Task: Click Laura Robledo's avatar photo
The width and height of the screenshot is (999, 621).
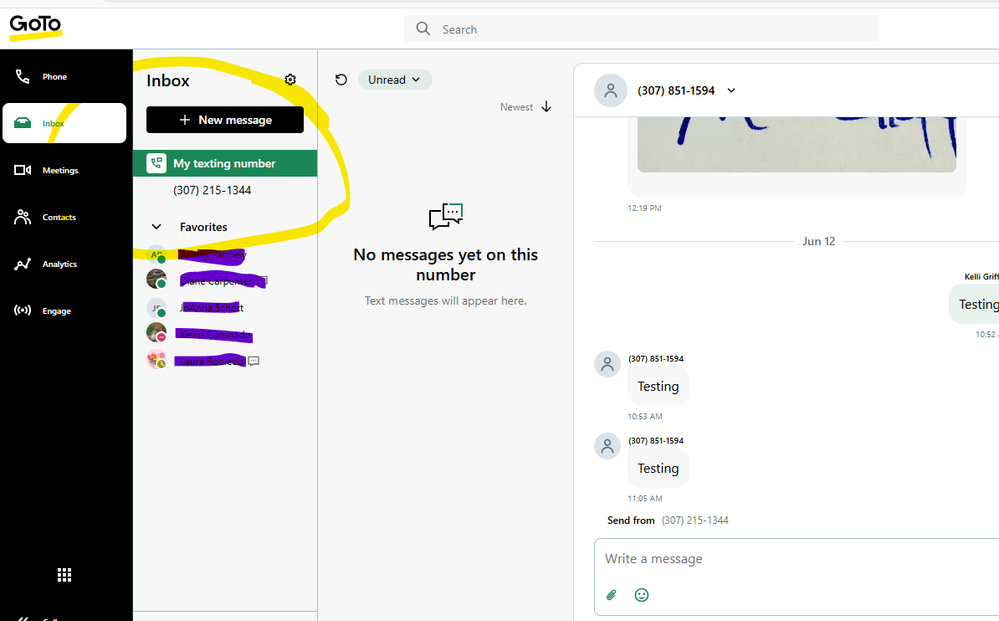Action: tap(156, 359)
